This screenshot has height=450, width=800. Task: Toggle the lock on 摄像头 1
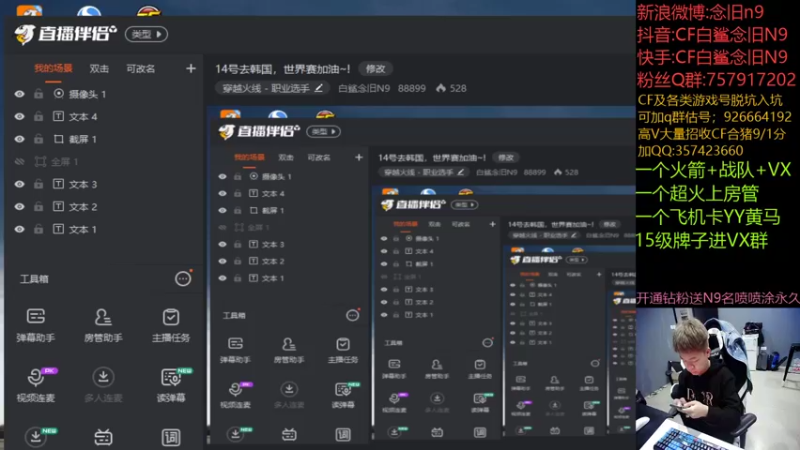pyautogui.click(x=38, y=94)
